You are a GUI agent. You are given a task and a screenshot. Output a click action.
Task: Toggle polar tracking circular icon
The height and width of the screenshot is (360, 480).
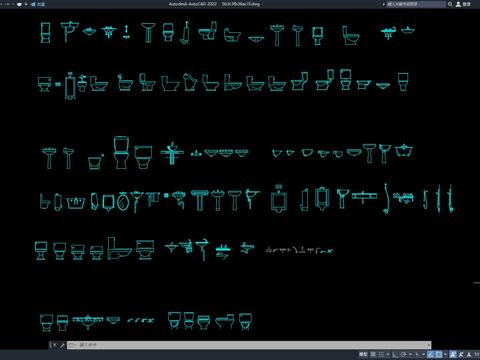(403, 354)
